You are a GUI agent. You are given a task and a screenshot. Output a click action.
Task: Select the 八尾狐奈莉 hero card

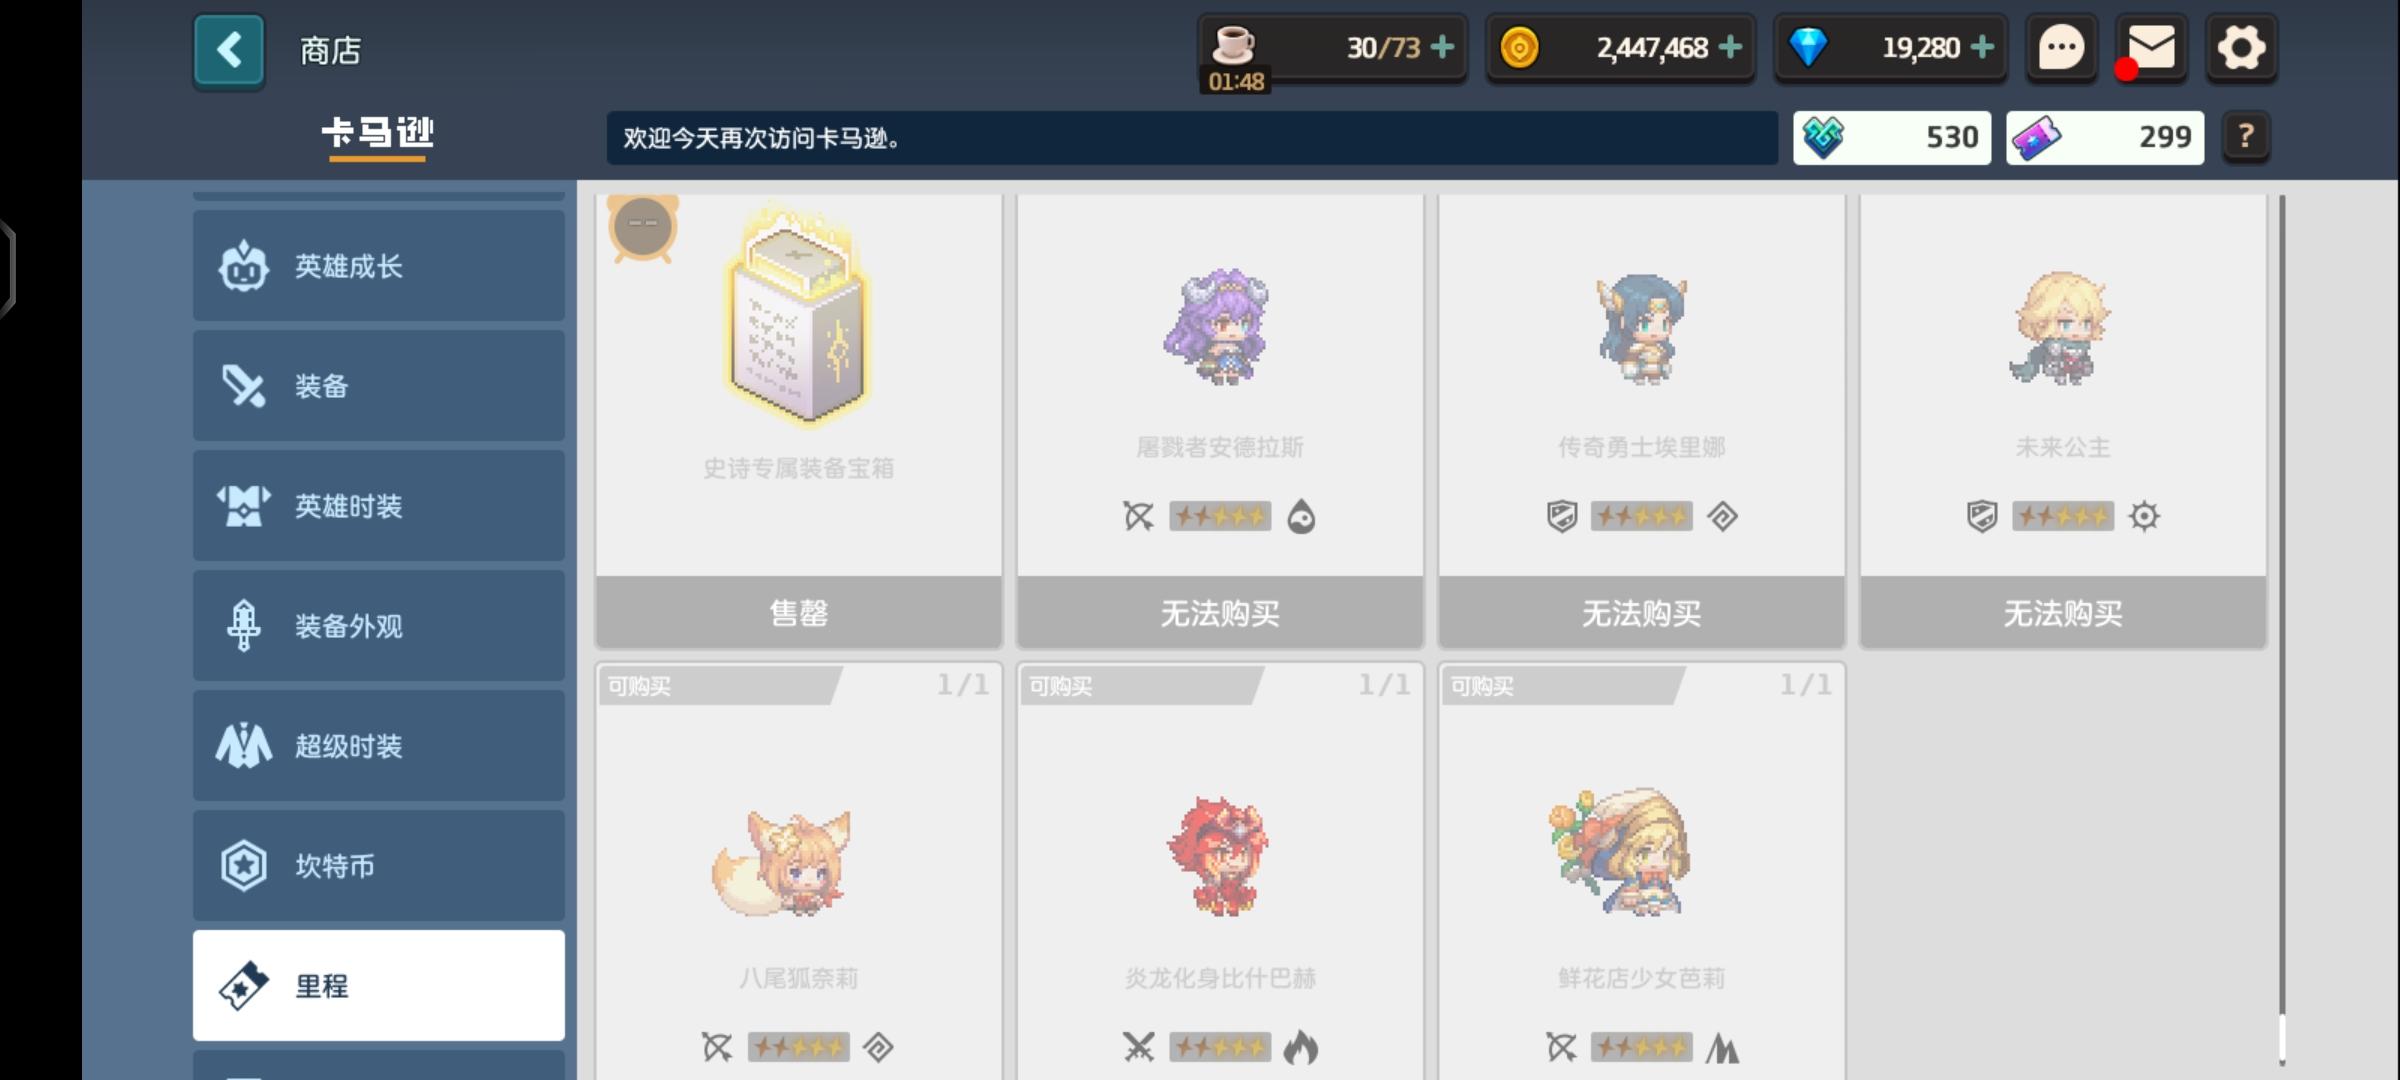(799, 872)
